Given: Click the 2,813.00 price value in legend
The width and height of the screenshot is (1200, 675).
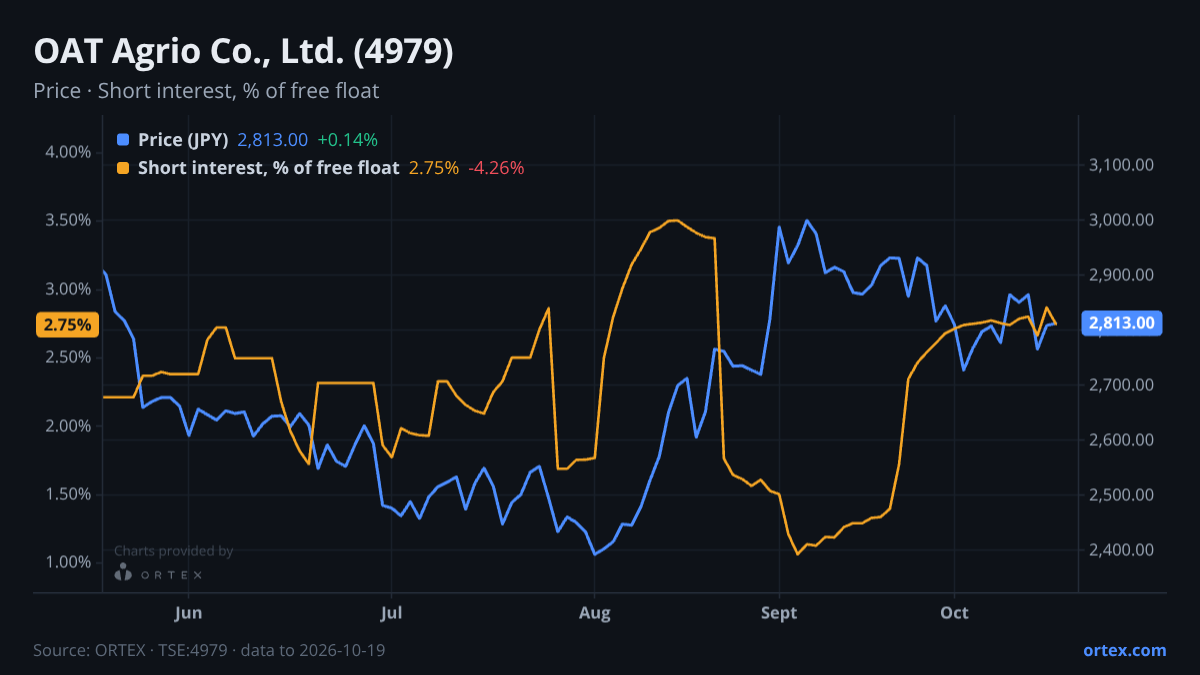Looking at the screenshot, I should pos(273,140).
